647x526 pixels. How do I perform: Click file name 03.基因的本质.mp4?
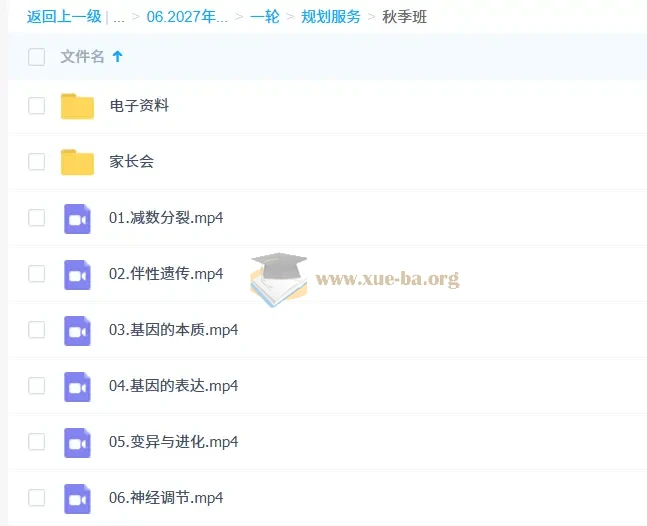173,330
